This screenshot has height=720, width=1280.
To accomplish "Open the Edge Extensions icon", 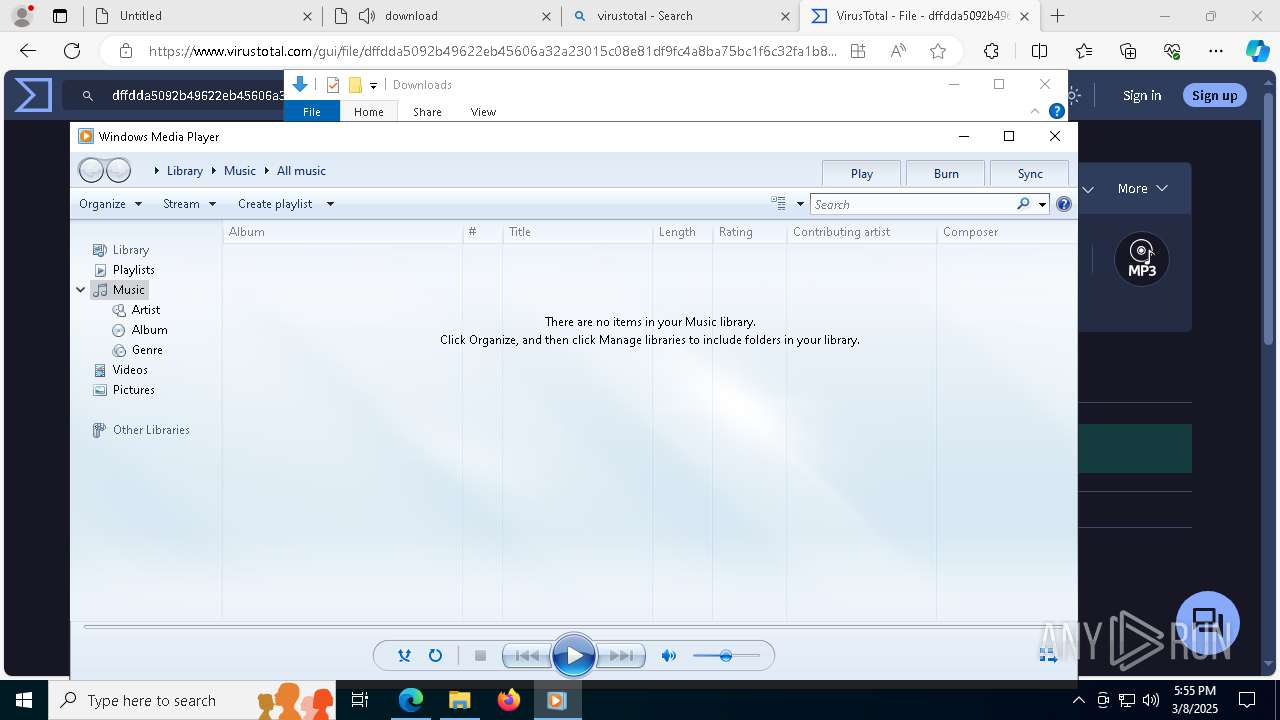I will [x=991, y=51].
